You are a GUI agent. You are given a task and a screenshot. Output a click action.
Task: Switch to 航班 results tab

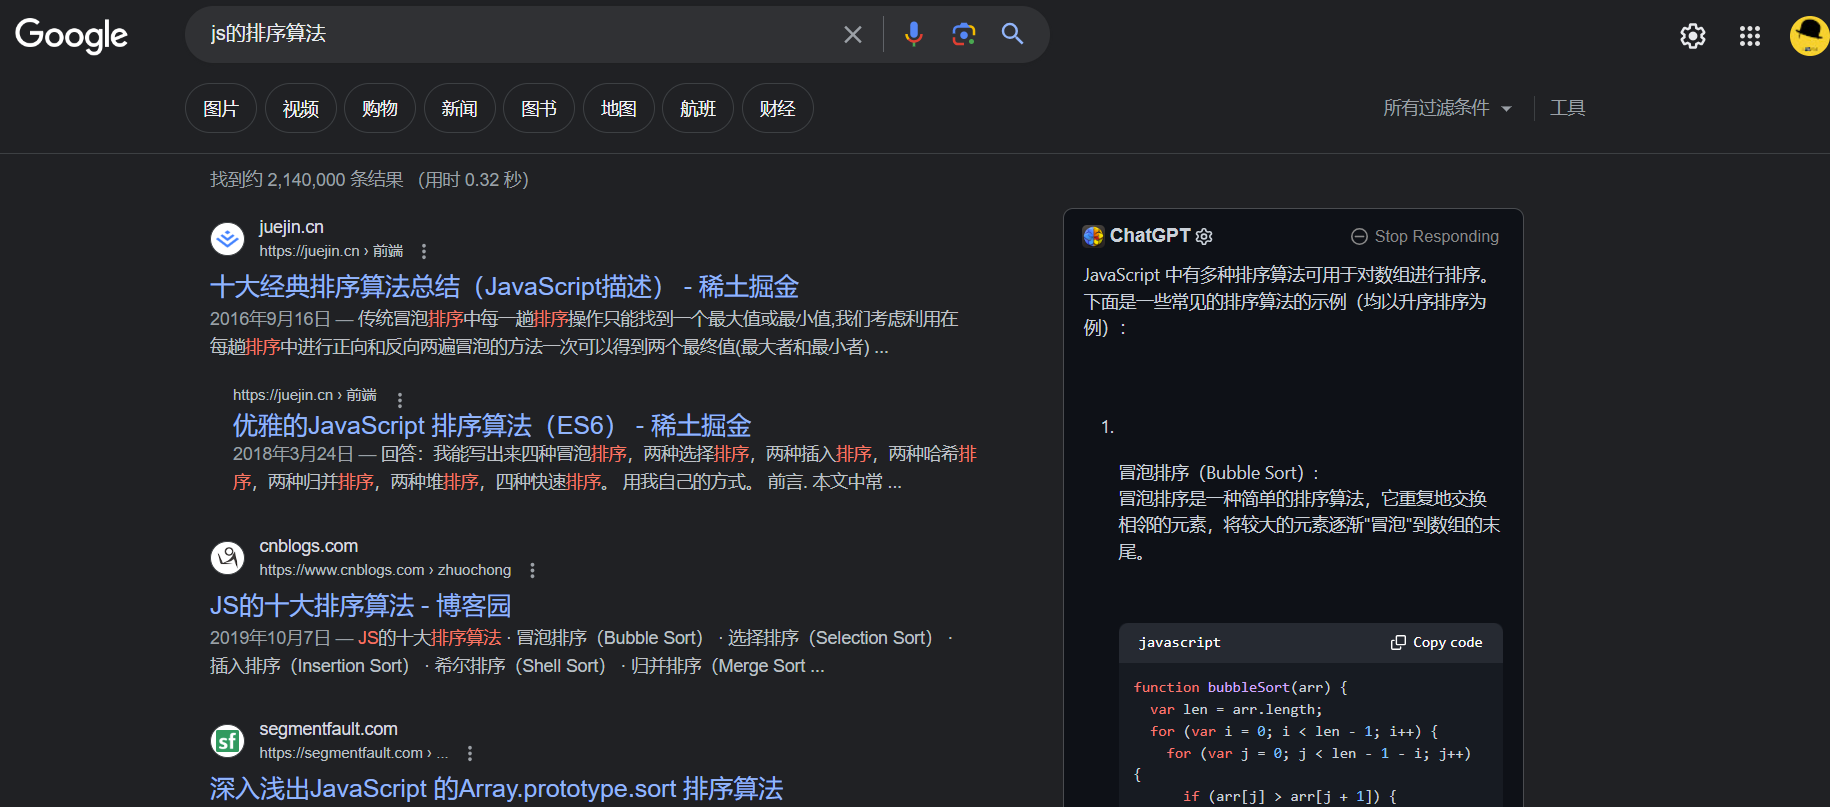698,108
